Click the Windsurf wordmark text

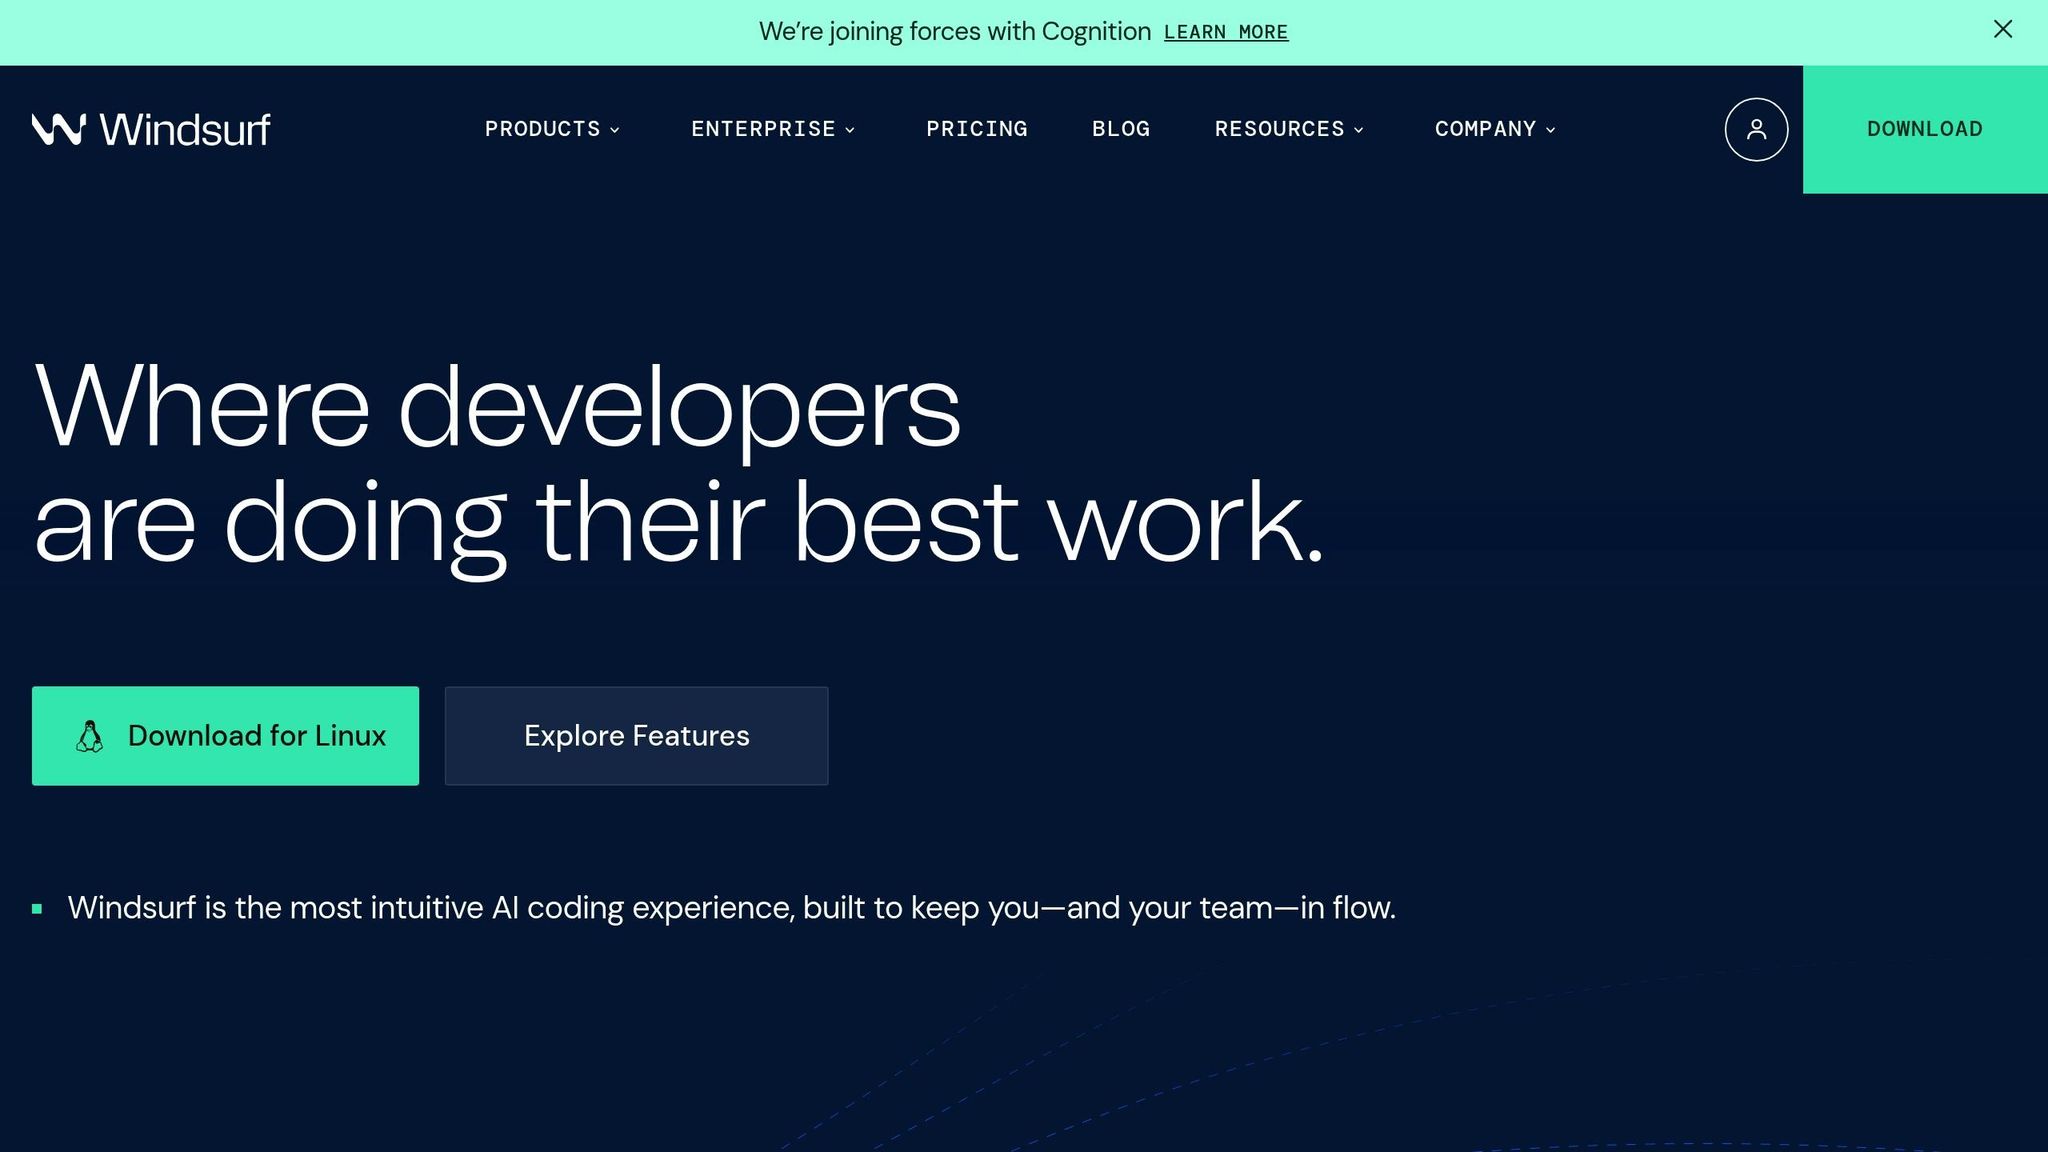(185, 130)
